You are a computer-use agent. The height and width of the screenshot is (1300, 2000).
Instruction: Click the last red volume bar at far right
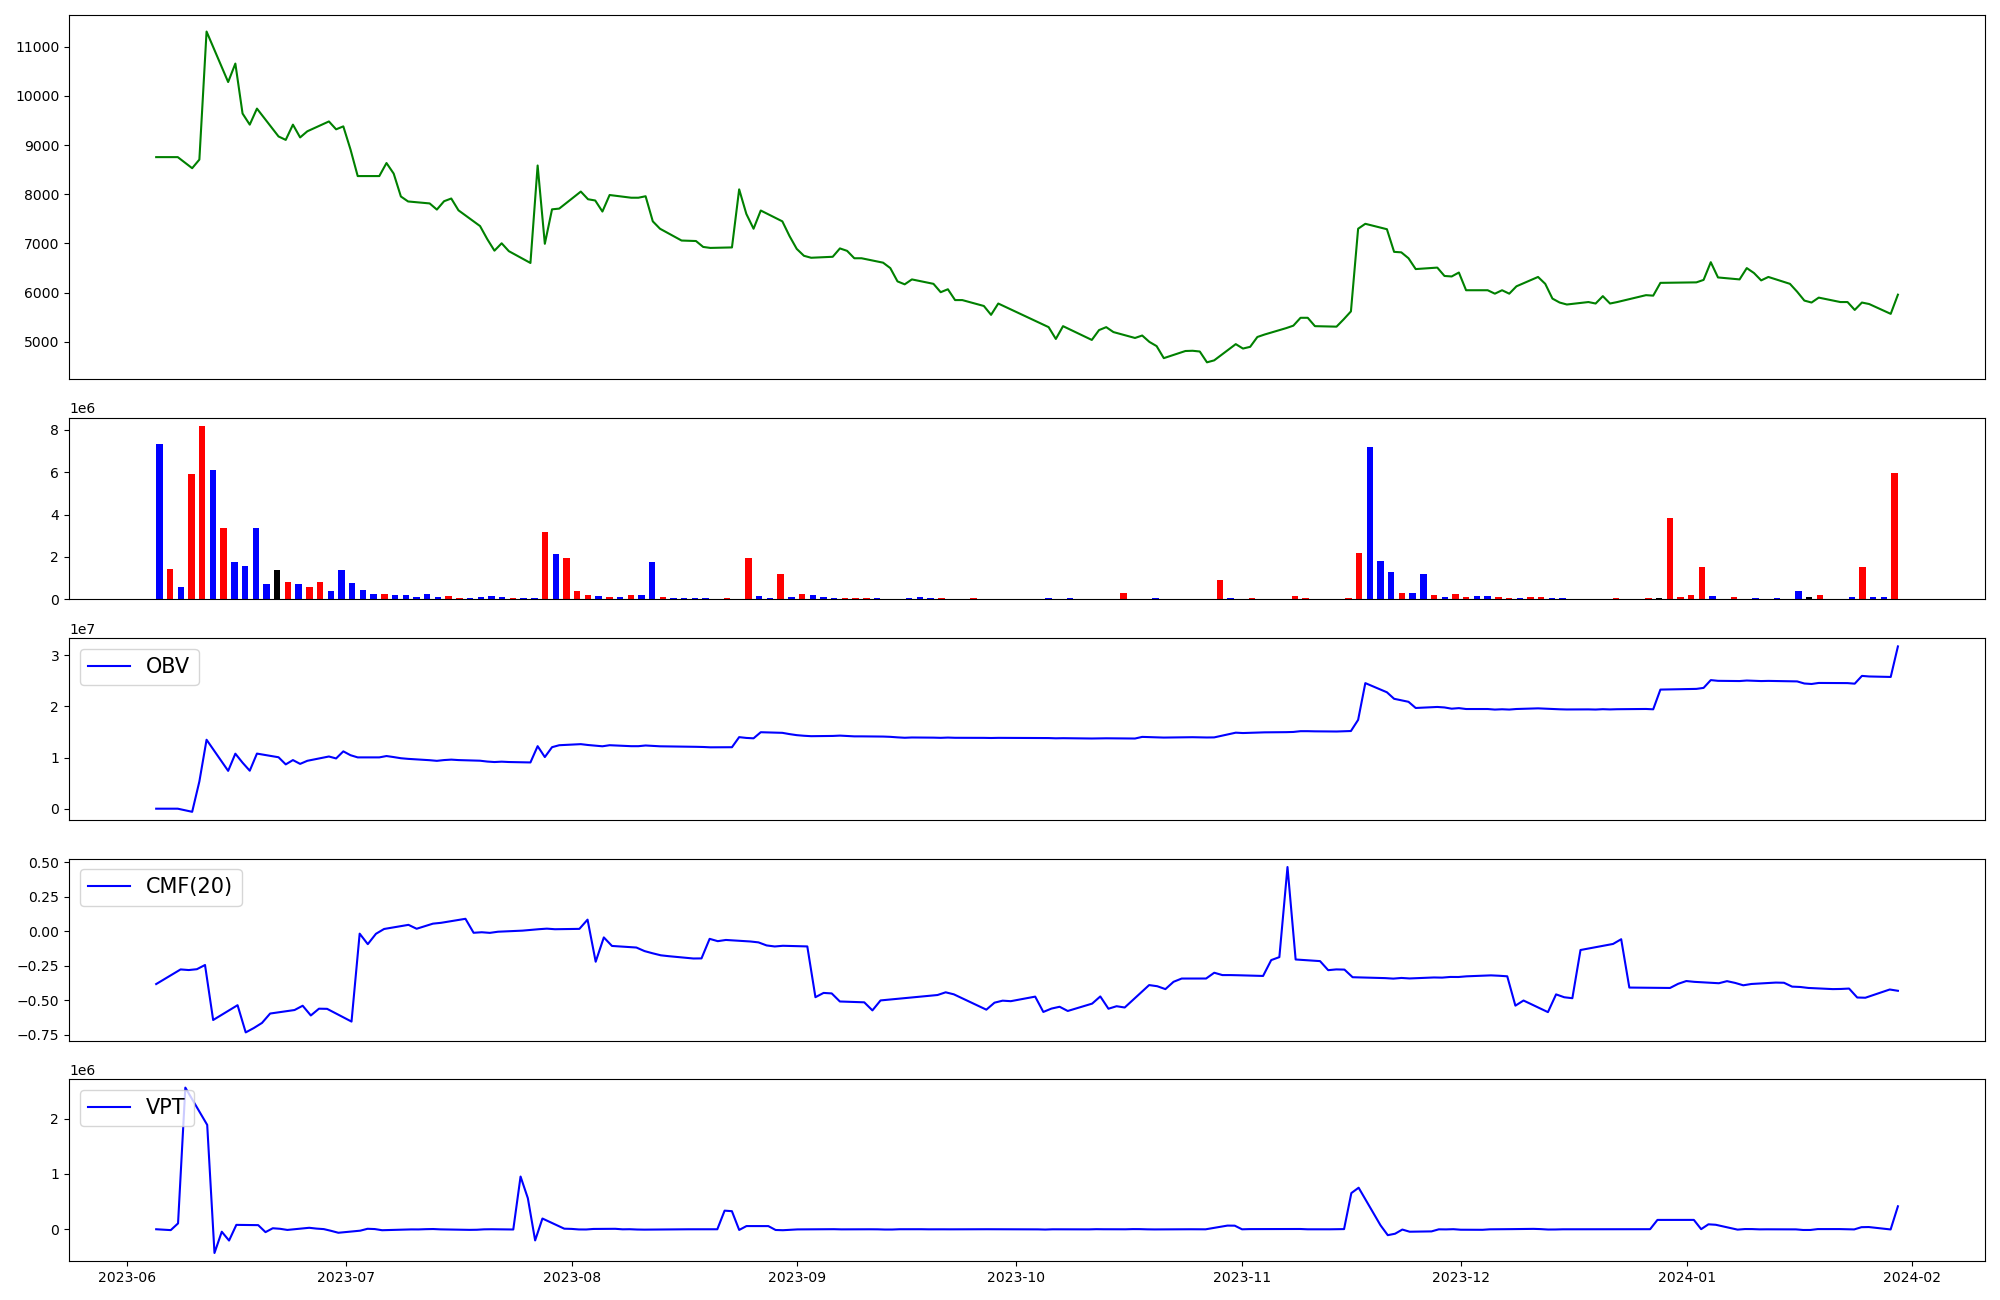tap(1894, 535)
